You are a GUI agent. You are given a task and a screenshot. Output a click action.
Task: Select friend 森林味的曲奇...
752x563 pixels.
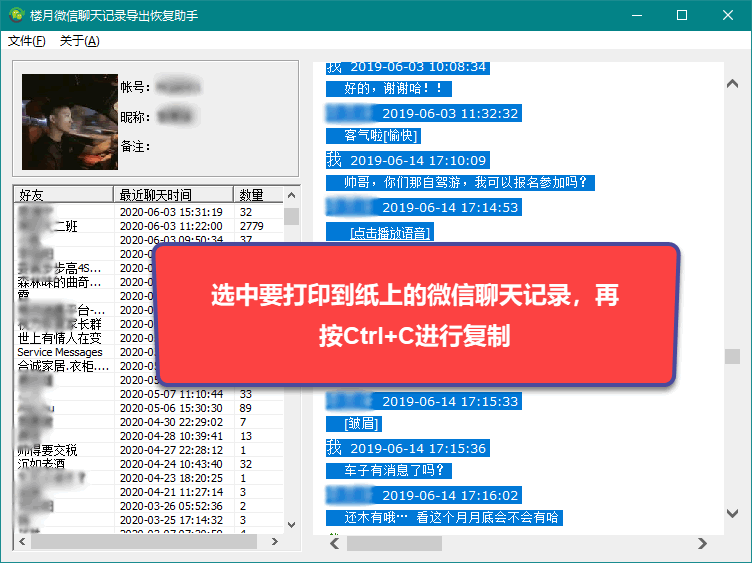pos(59,282)
